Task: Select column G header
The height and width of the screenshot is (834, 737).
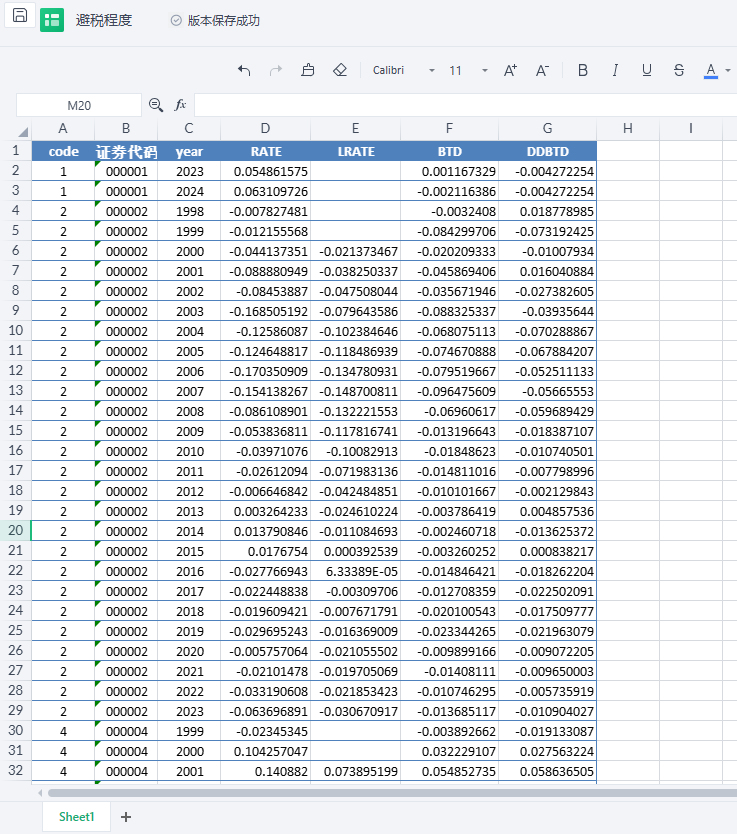Action: [x=547, y=128]
